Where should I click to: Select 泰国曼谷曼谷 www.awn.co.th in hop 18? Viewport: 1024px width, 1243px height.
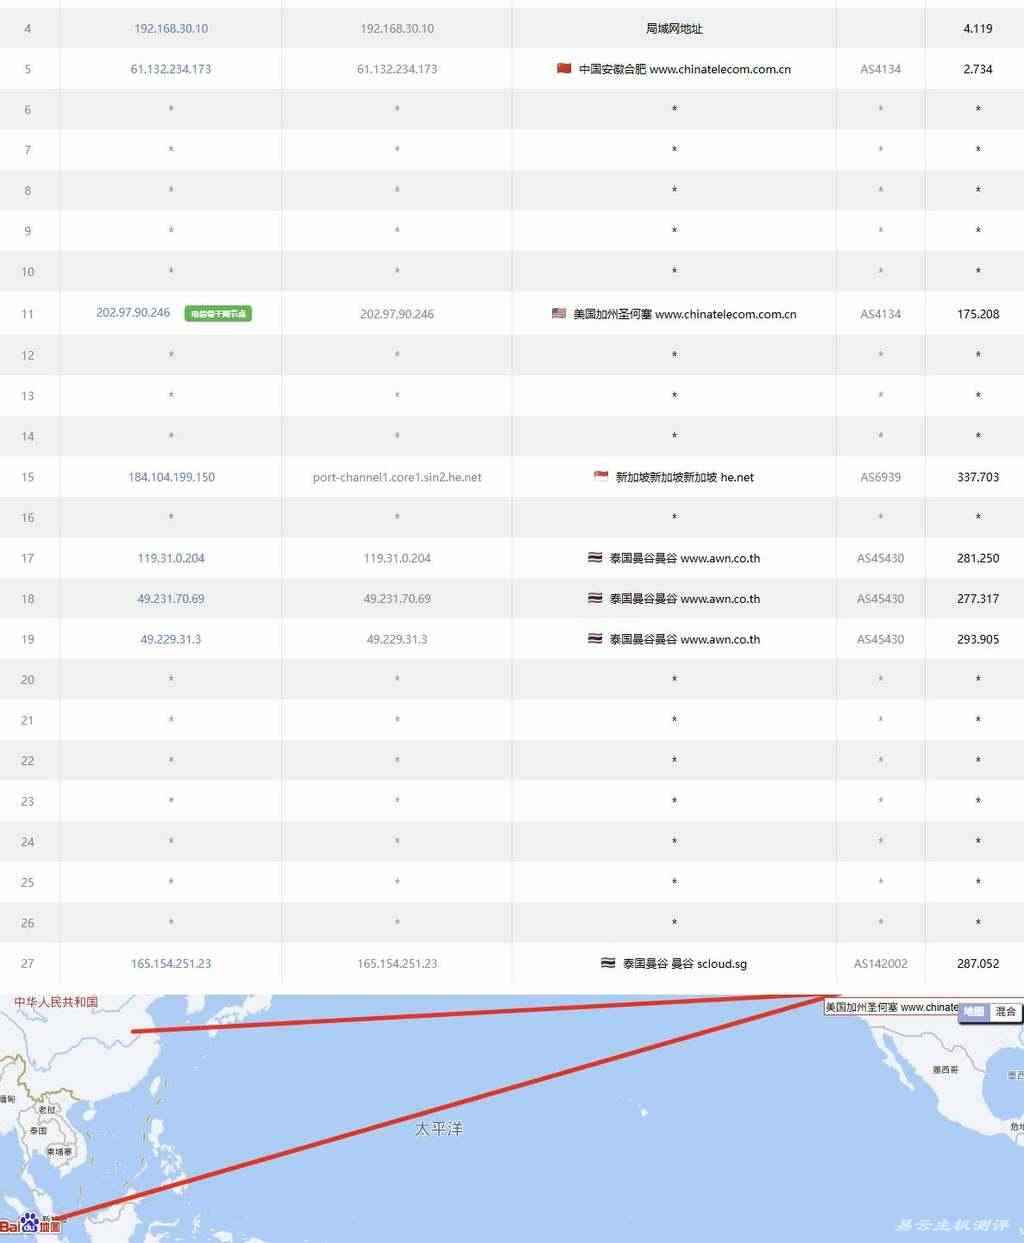pyautogui.click(x=685, y=599)
